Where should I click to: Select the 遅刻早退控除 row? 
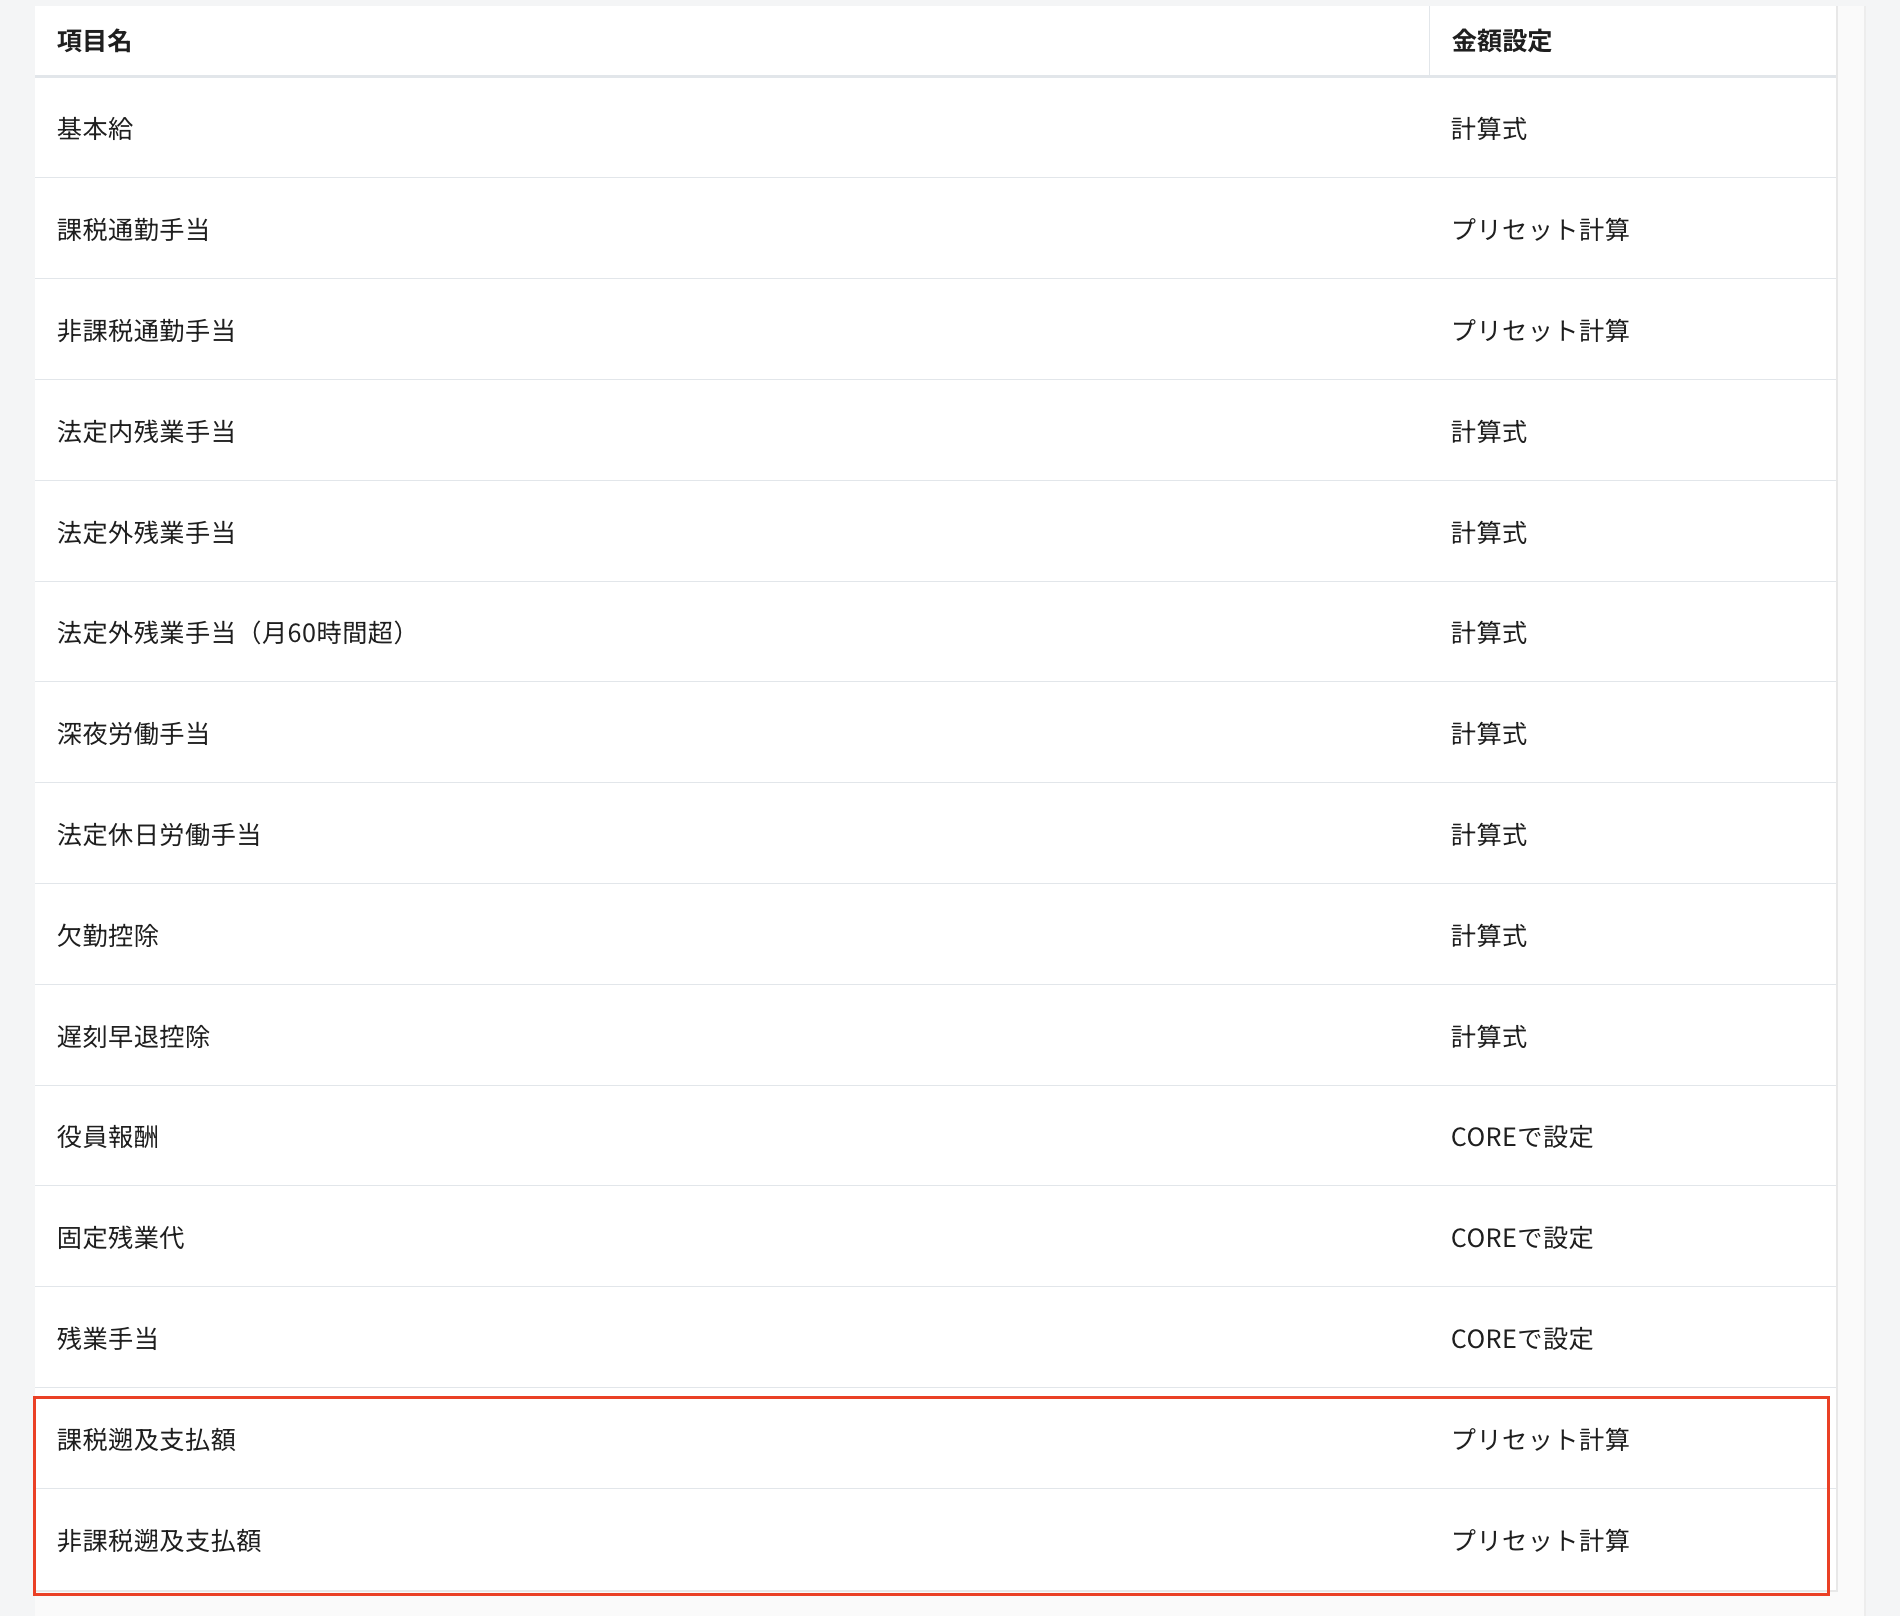point(133,1037)
